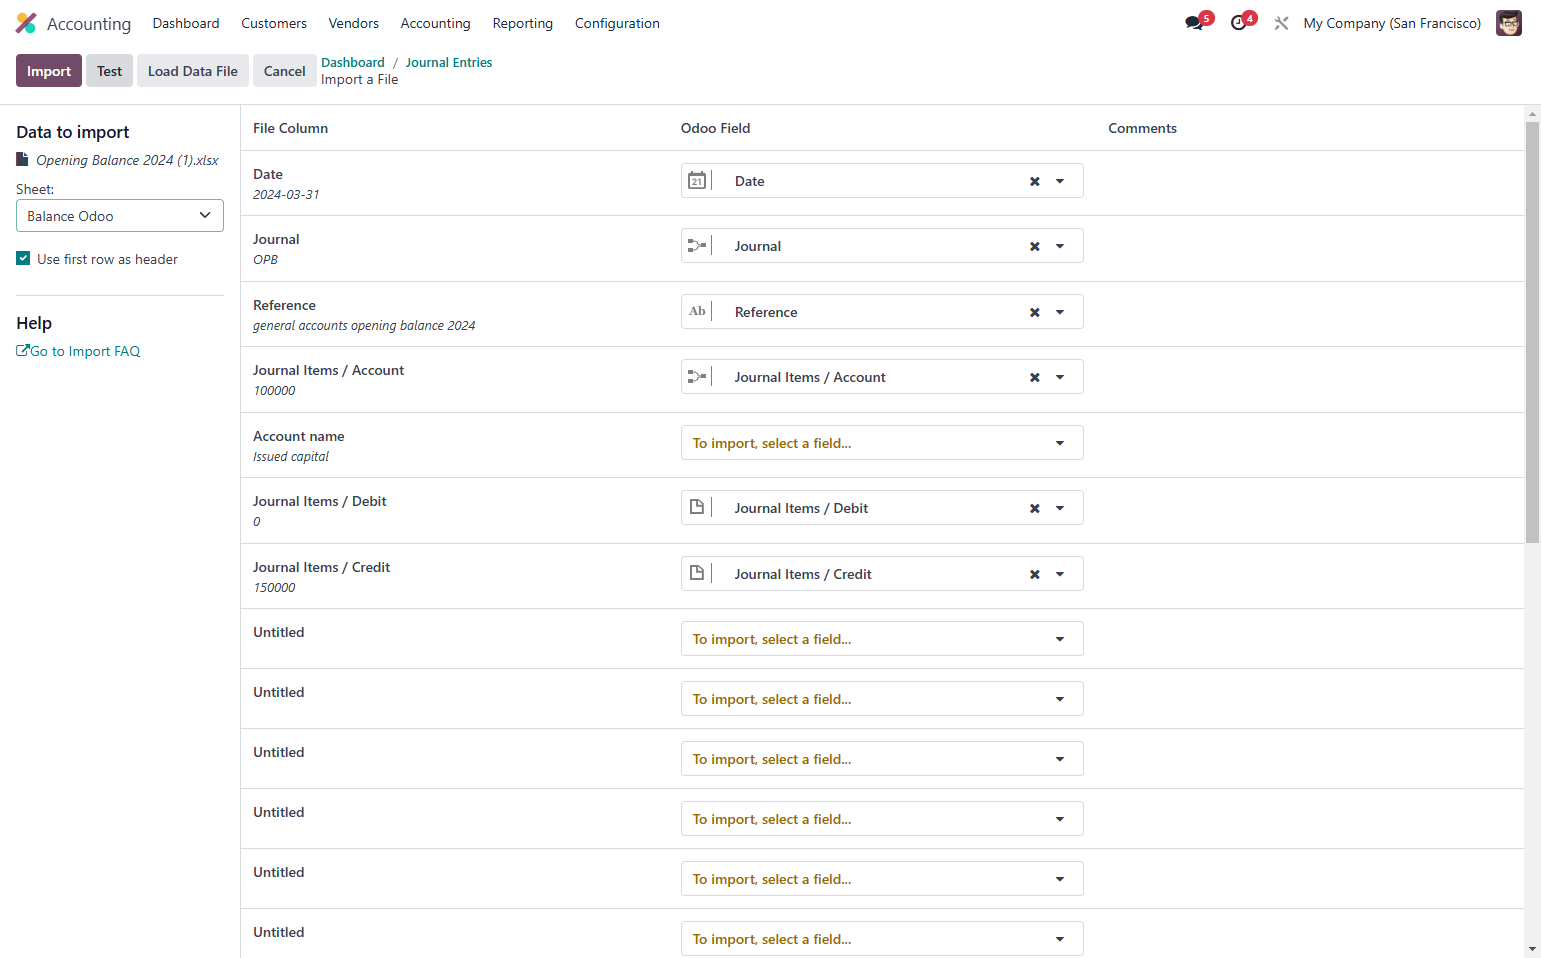Open the Vendors menu

[x=354, y=23]
